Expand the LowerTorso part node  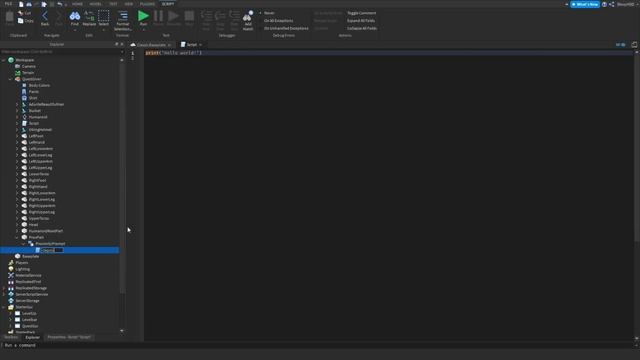click(17, 174)
